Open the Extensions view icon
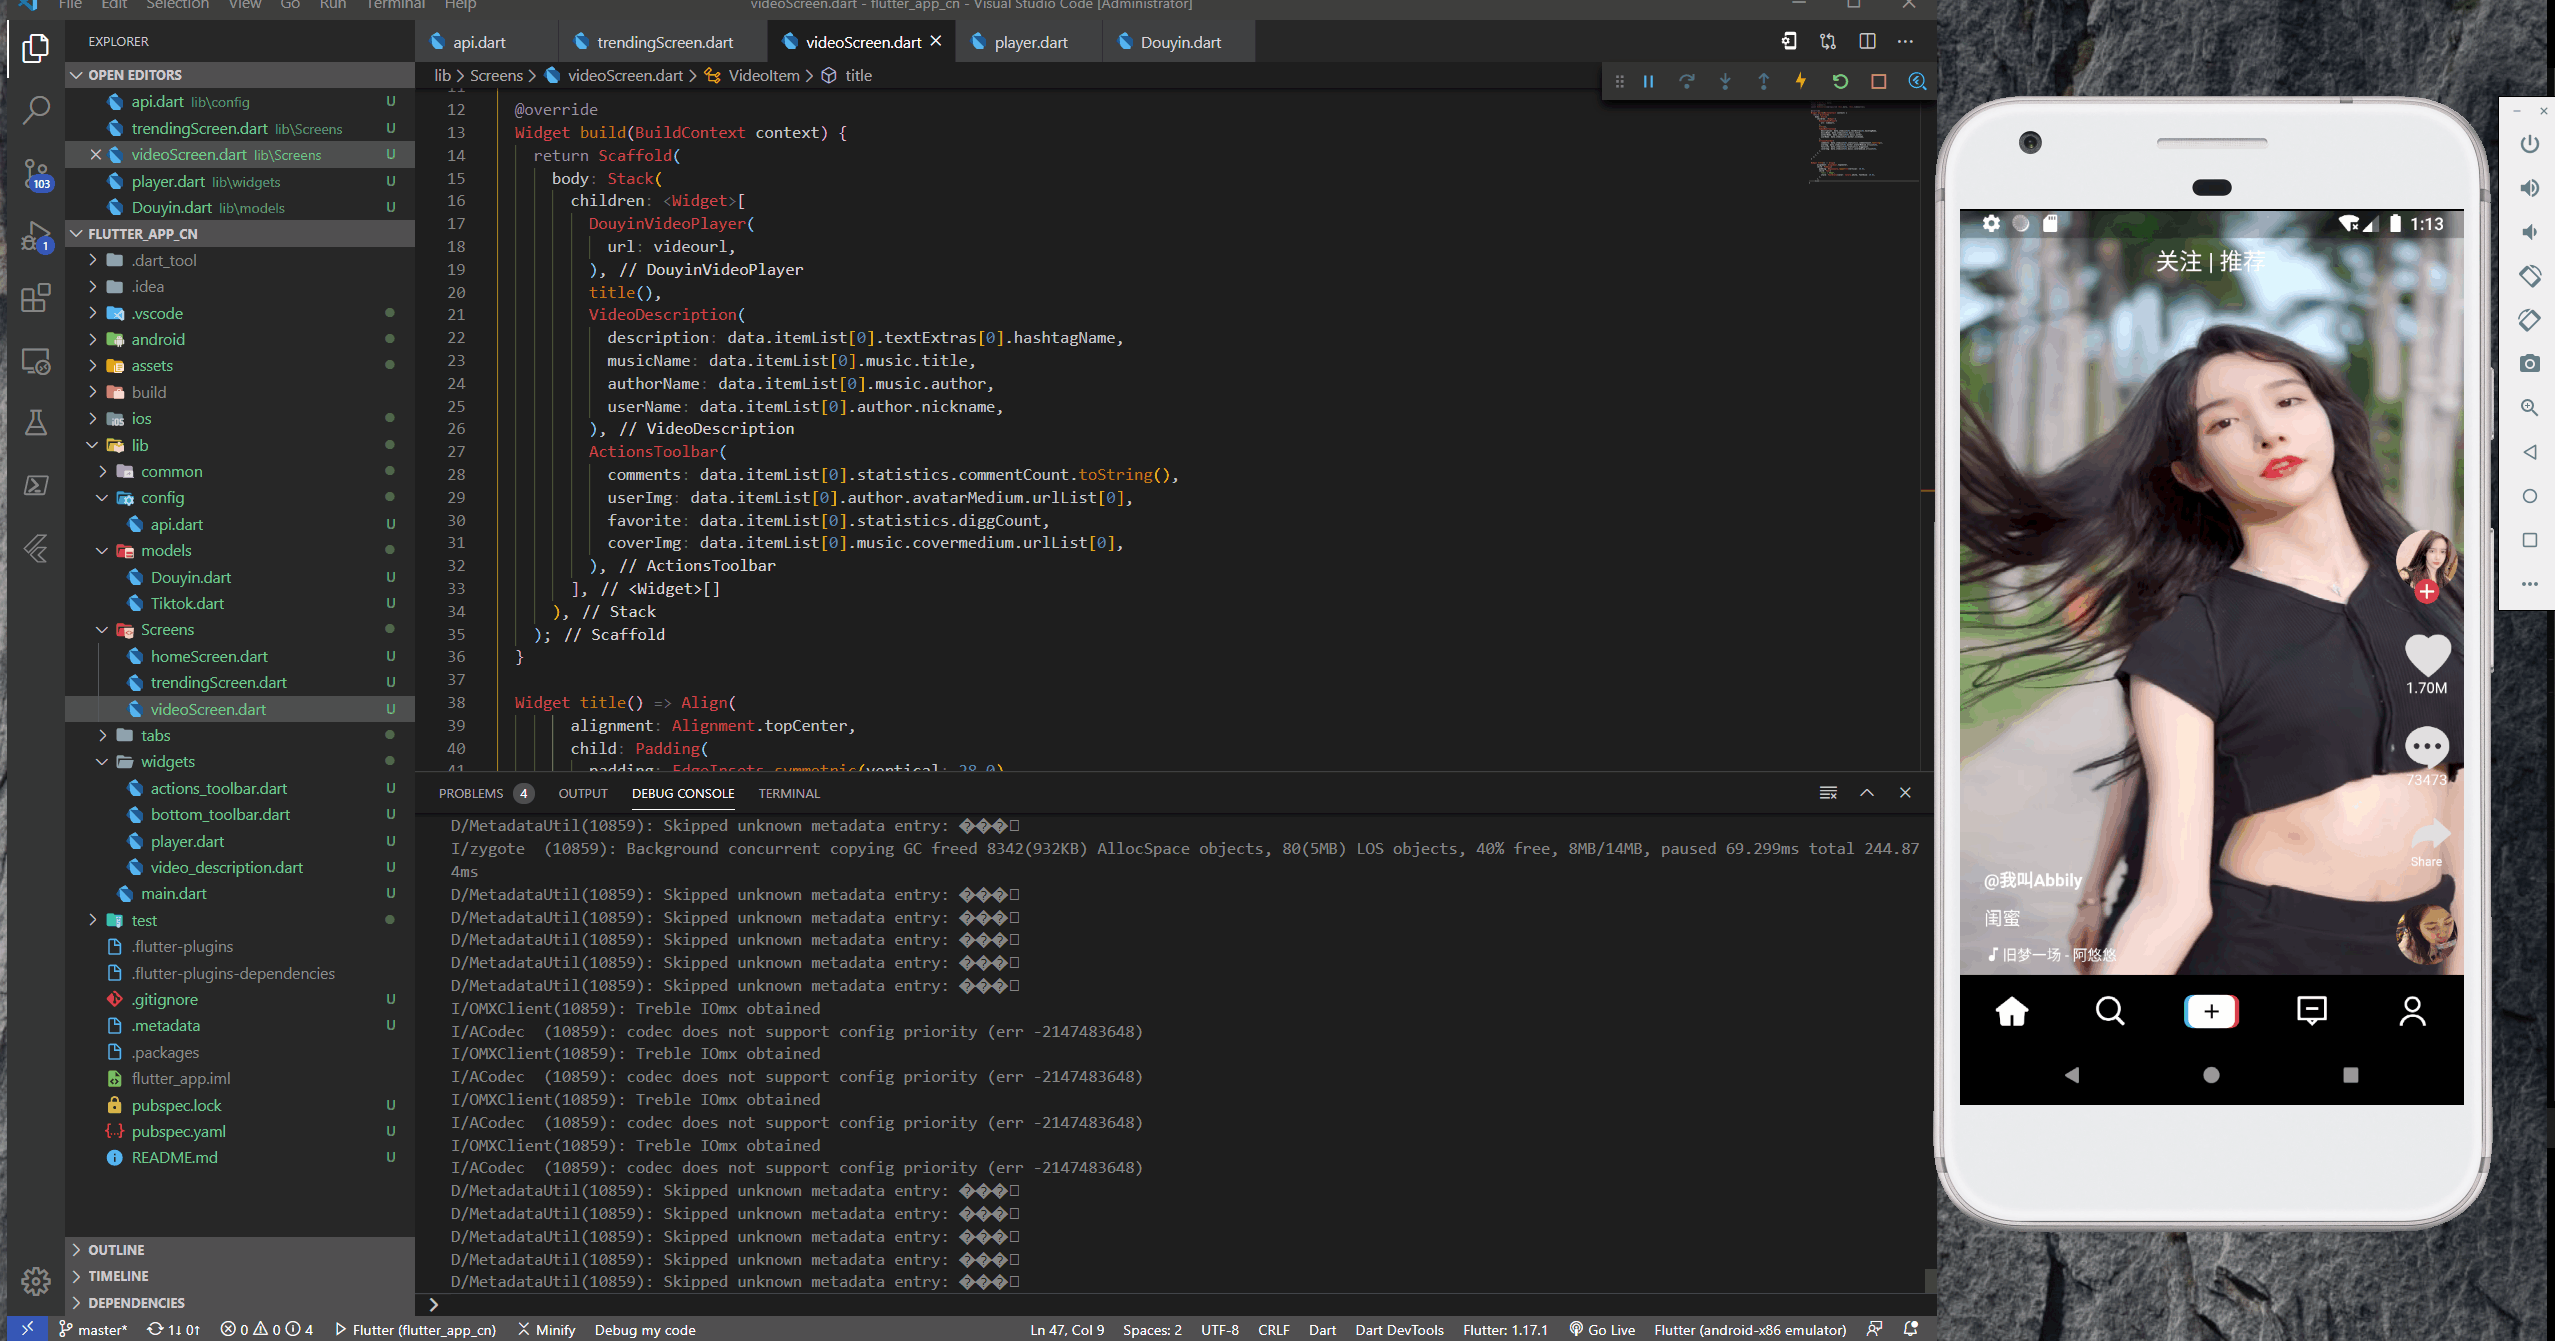 pyautogui.click(x=36, y=297)
